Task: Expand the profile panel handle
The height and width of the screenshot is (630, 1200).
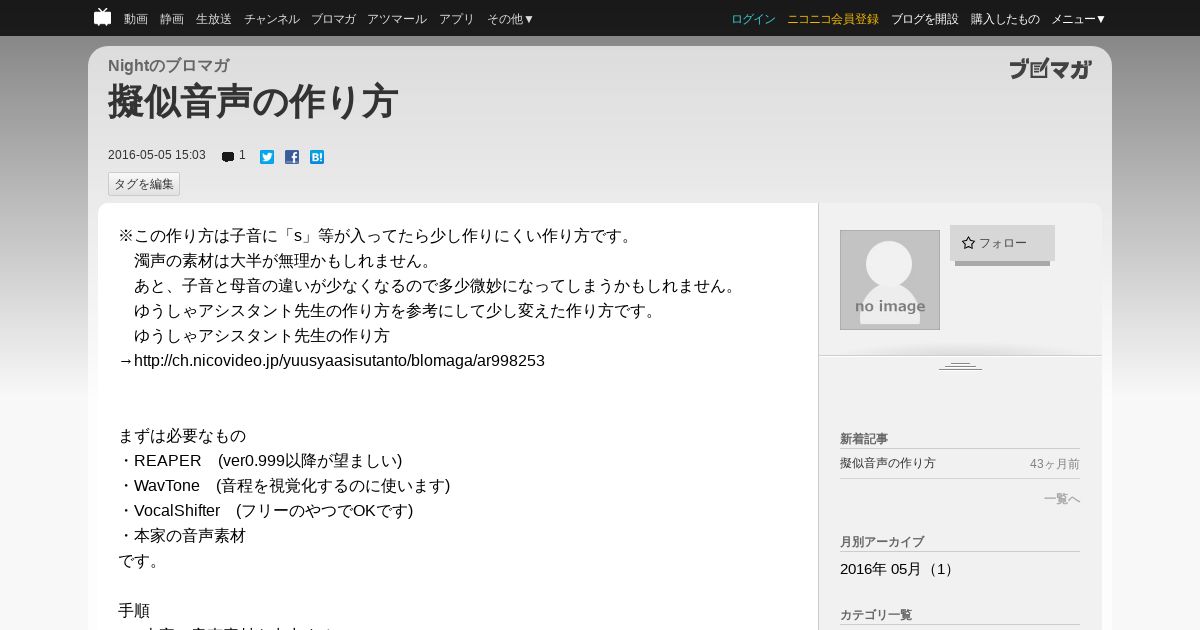Action: 960,366
